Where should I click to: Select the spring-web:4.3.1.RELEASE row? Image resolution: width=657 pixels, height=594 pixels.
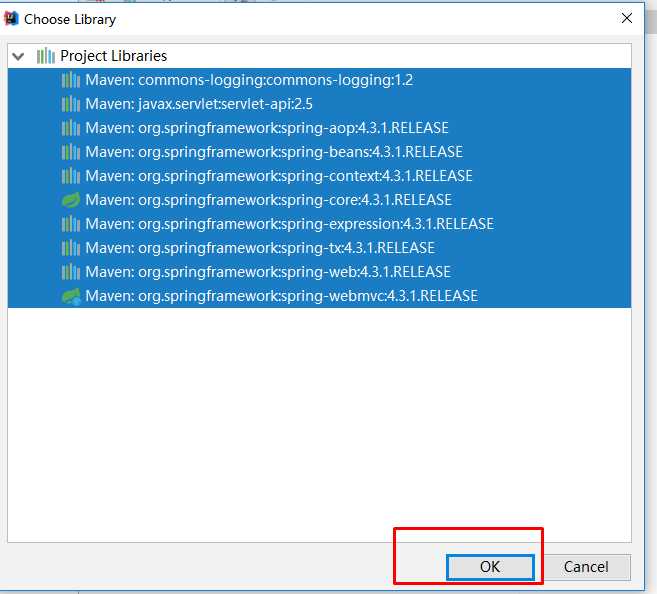coord(319,272)
